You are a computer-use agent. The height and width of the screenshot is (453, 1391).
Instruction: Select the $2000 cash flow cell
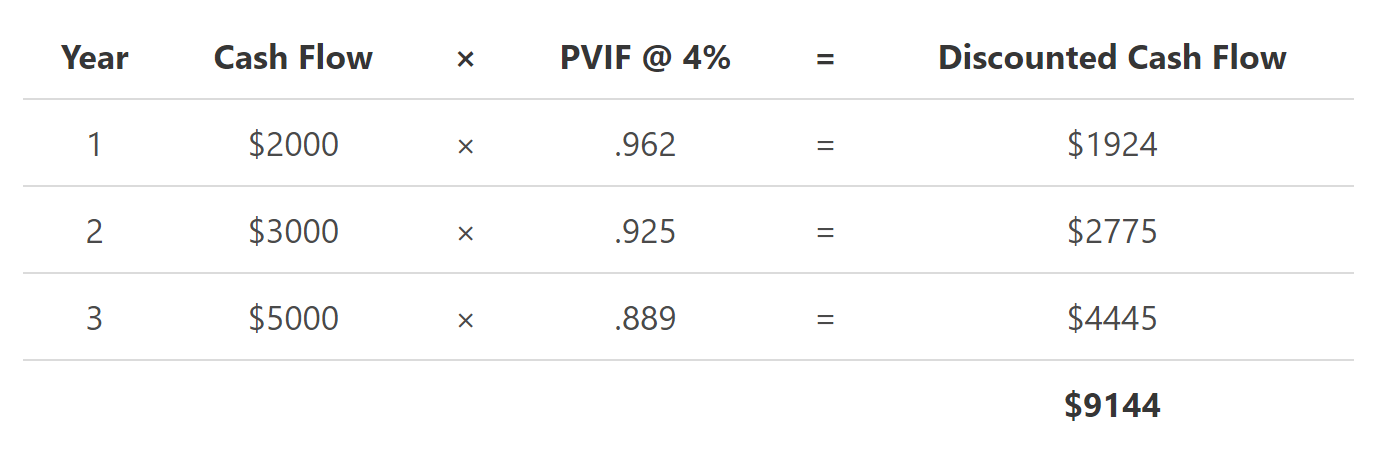[x=293, y=145]
